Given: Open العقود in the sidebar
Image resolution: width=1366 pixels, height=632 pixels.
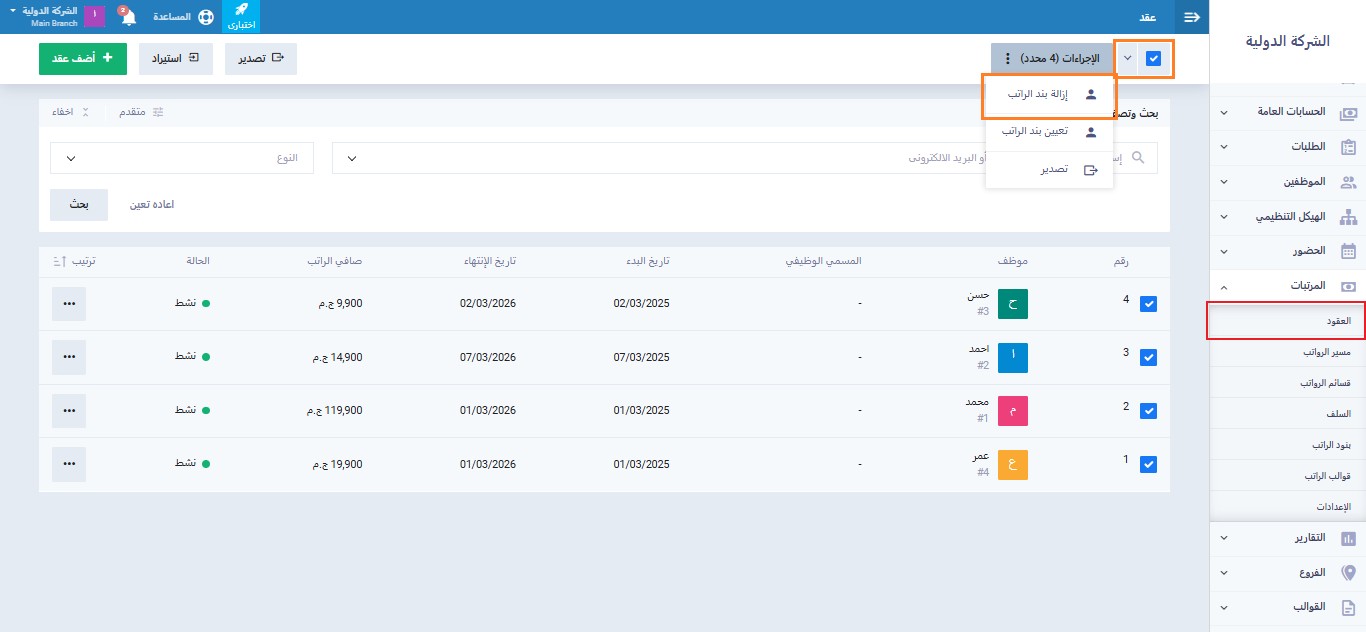Looking at the screenshot, I should 1288,321.
